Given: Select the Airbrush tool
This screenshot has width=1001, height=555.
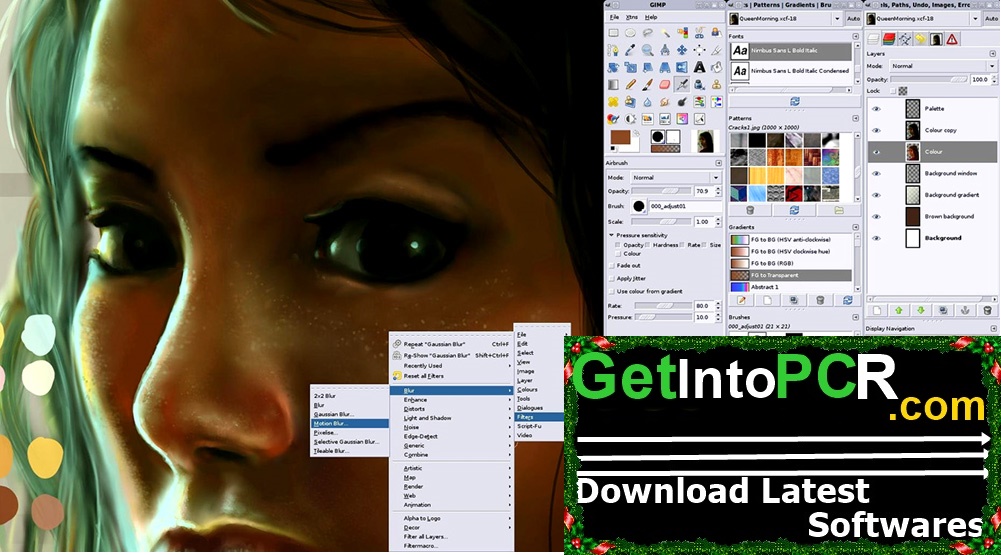Looking at the screenshot, I should click(x=682, y=84).
